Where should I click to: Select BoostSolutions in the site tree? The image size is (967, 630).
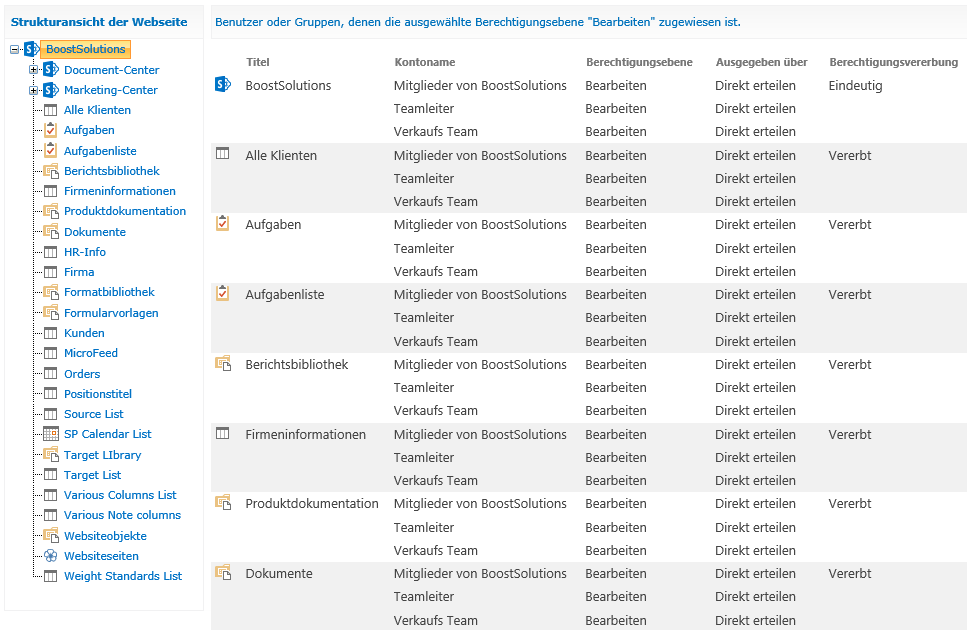[86, 49]
